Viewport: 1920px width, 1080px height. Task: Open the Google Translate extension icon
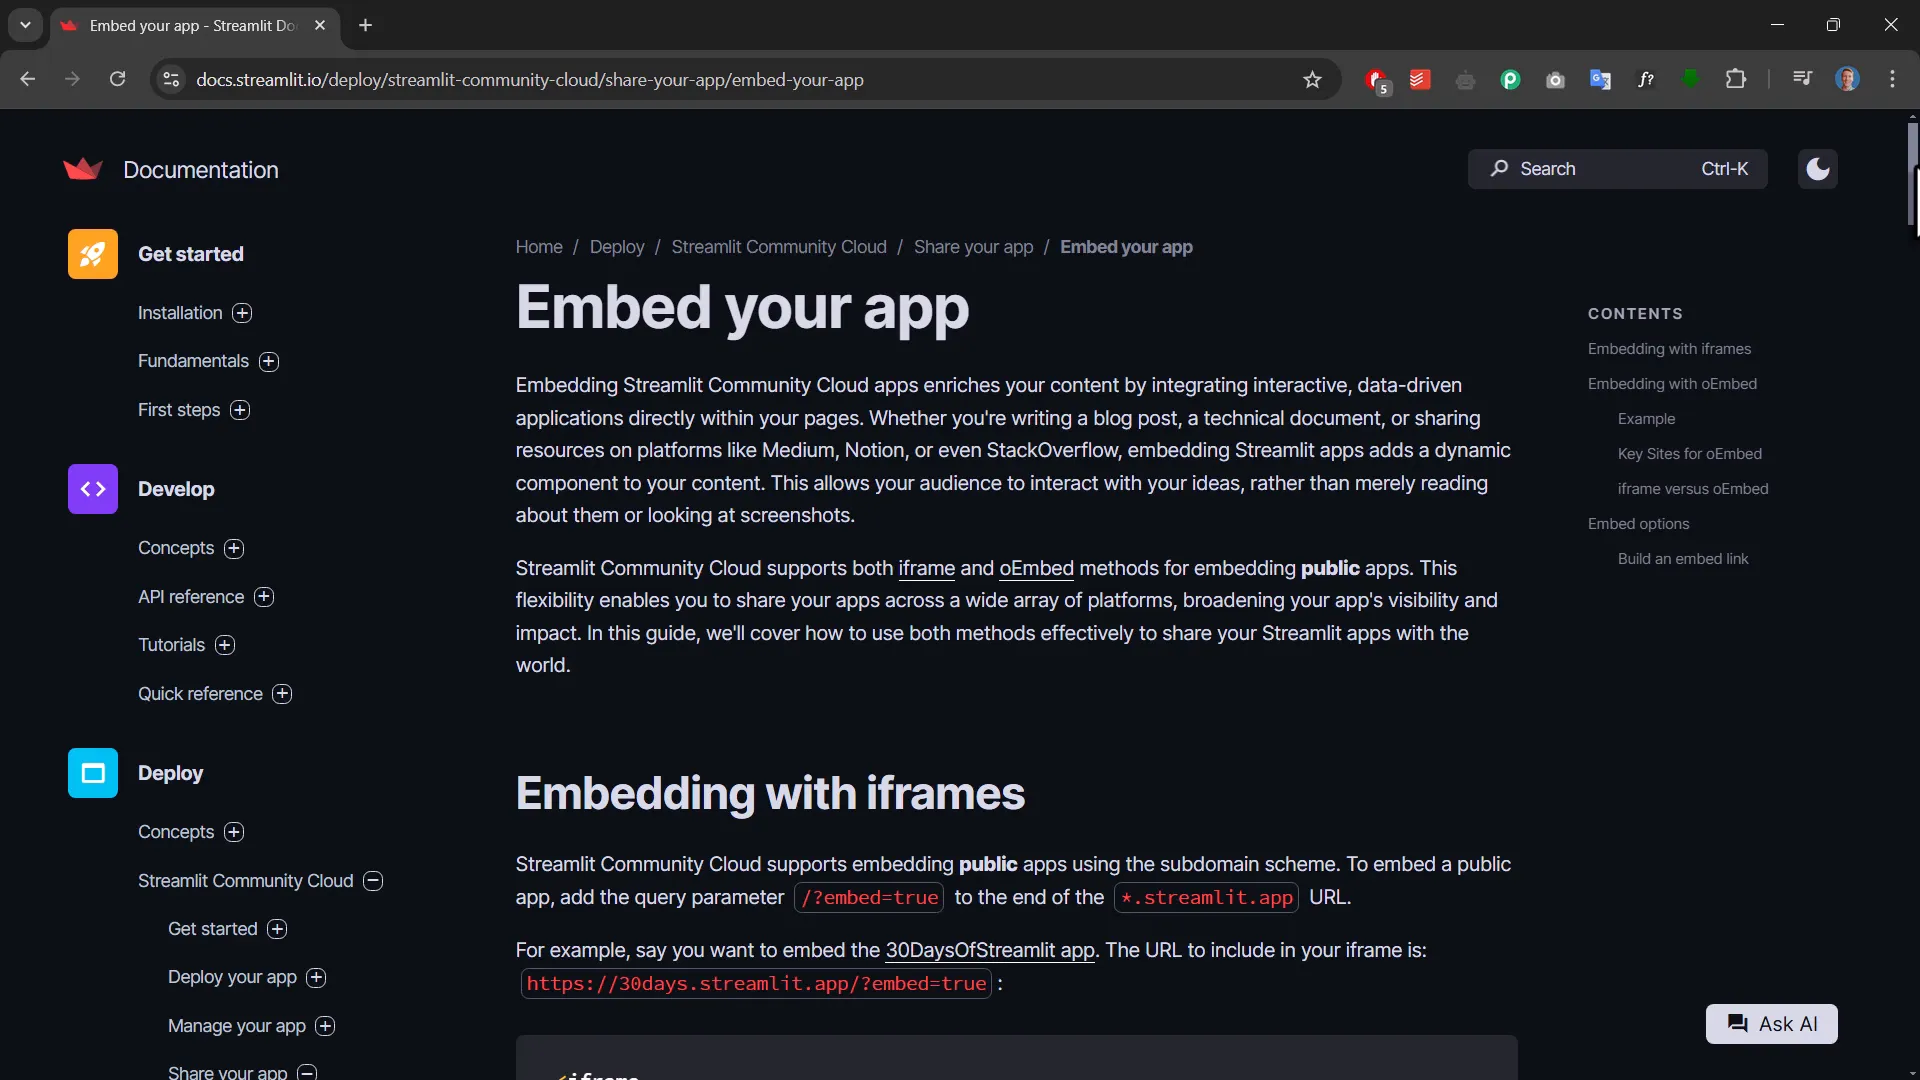coord(1601,80)
